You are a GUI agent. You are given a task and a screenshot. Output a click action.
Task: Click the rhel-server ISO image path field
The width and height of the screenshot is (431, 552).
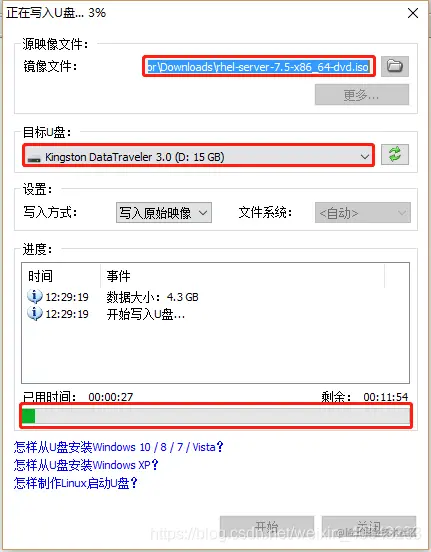tap(259, 66)
